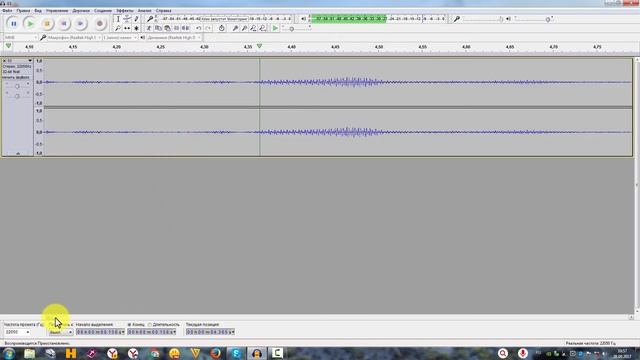Fit selection to window width
This screenshot has height=360, width=640.
(253, 28)
